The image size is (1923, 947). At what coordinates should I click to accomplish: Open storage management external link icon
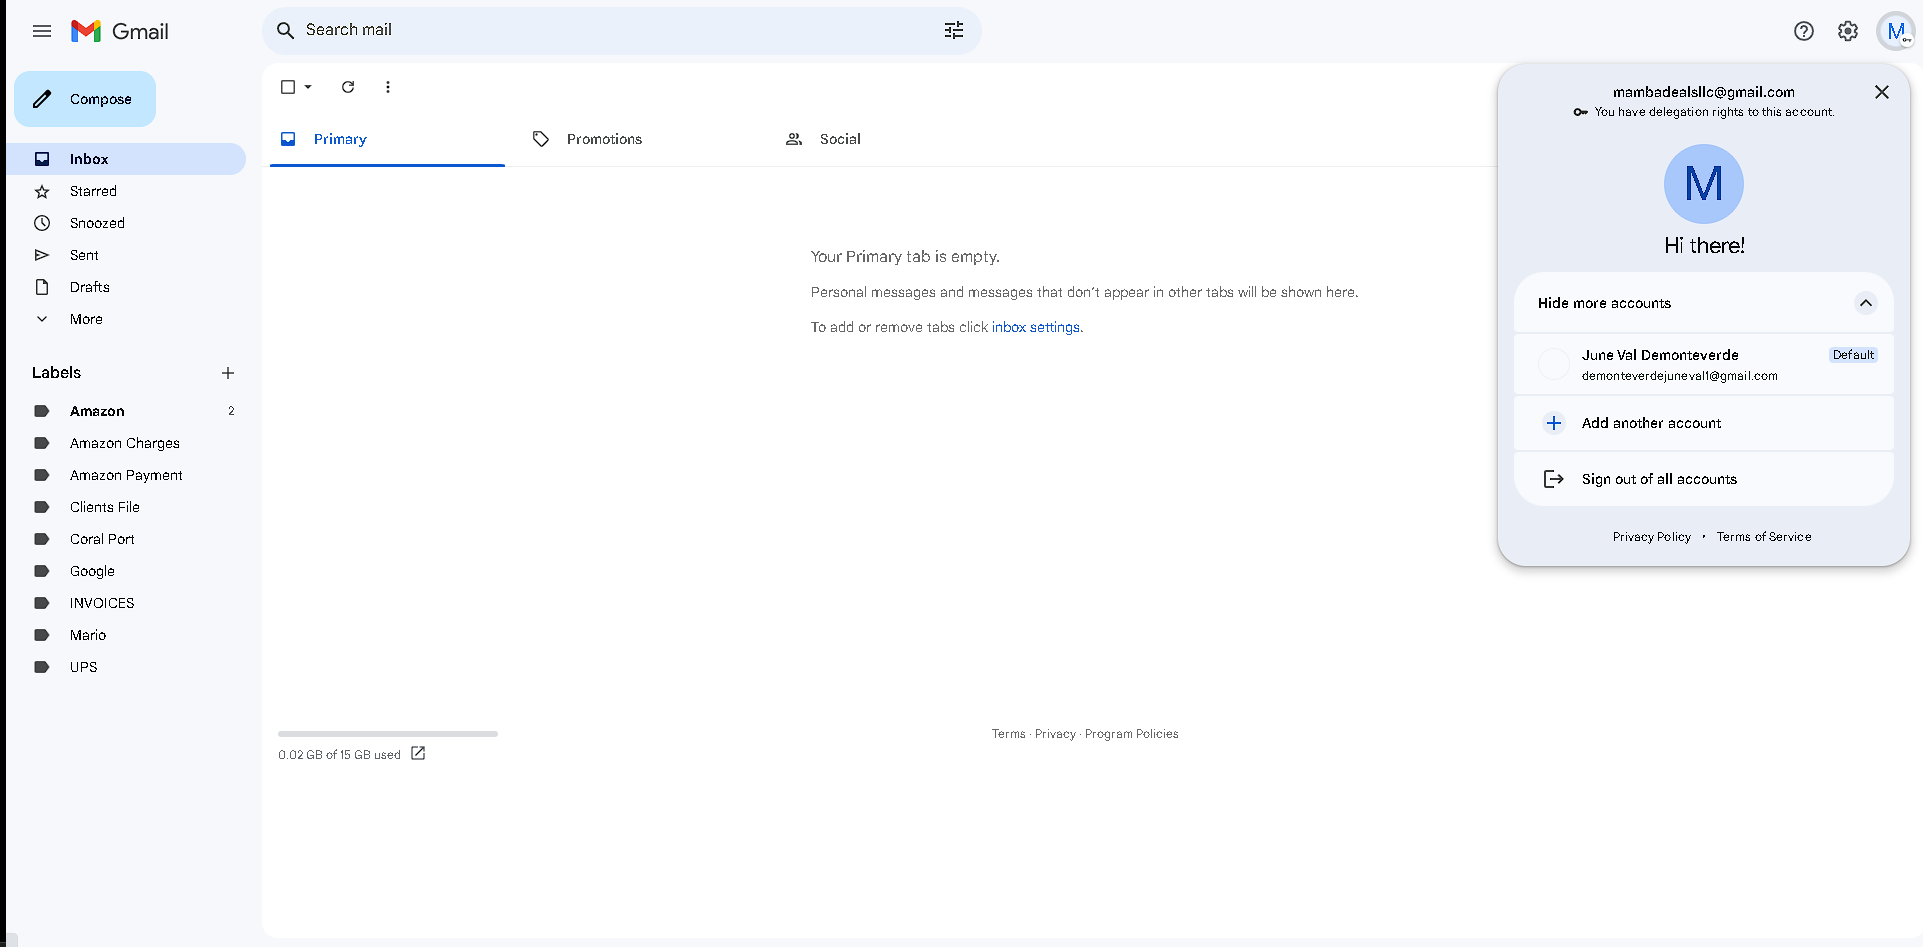tap(418, 753)
